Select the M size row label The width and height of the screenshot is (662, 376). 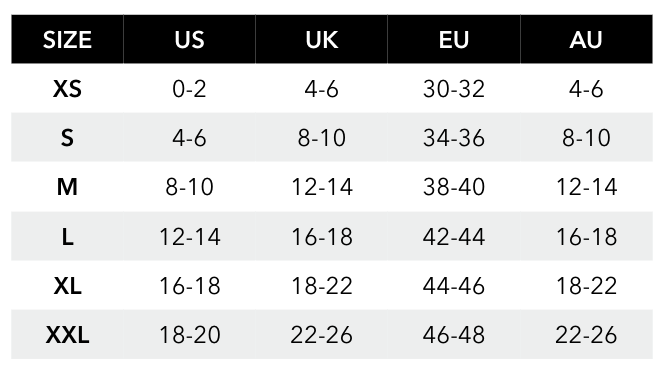67,187
